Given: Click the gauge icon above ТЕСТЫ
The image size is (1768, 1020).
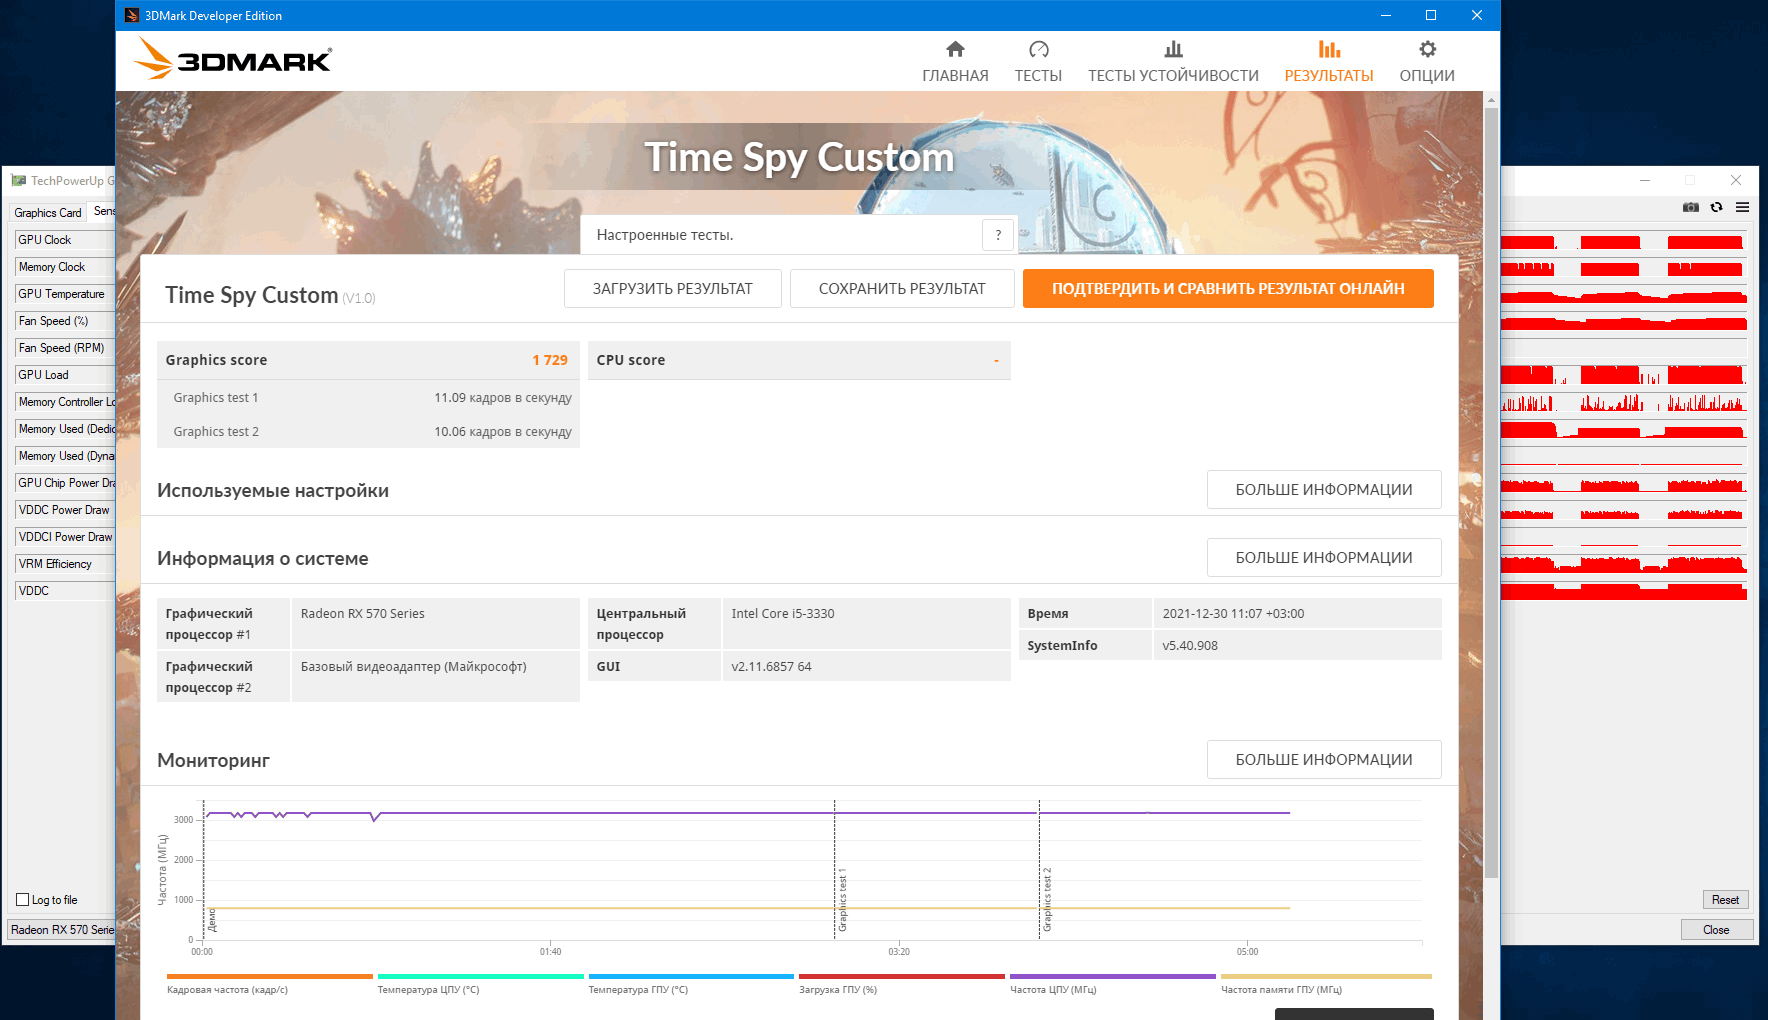Looking at the screenshot, I should tap(1038, 49).
